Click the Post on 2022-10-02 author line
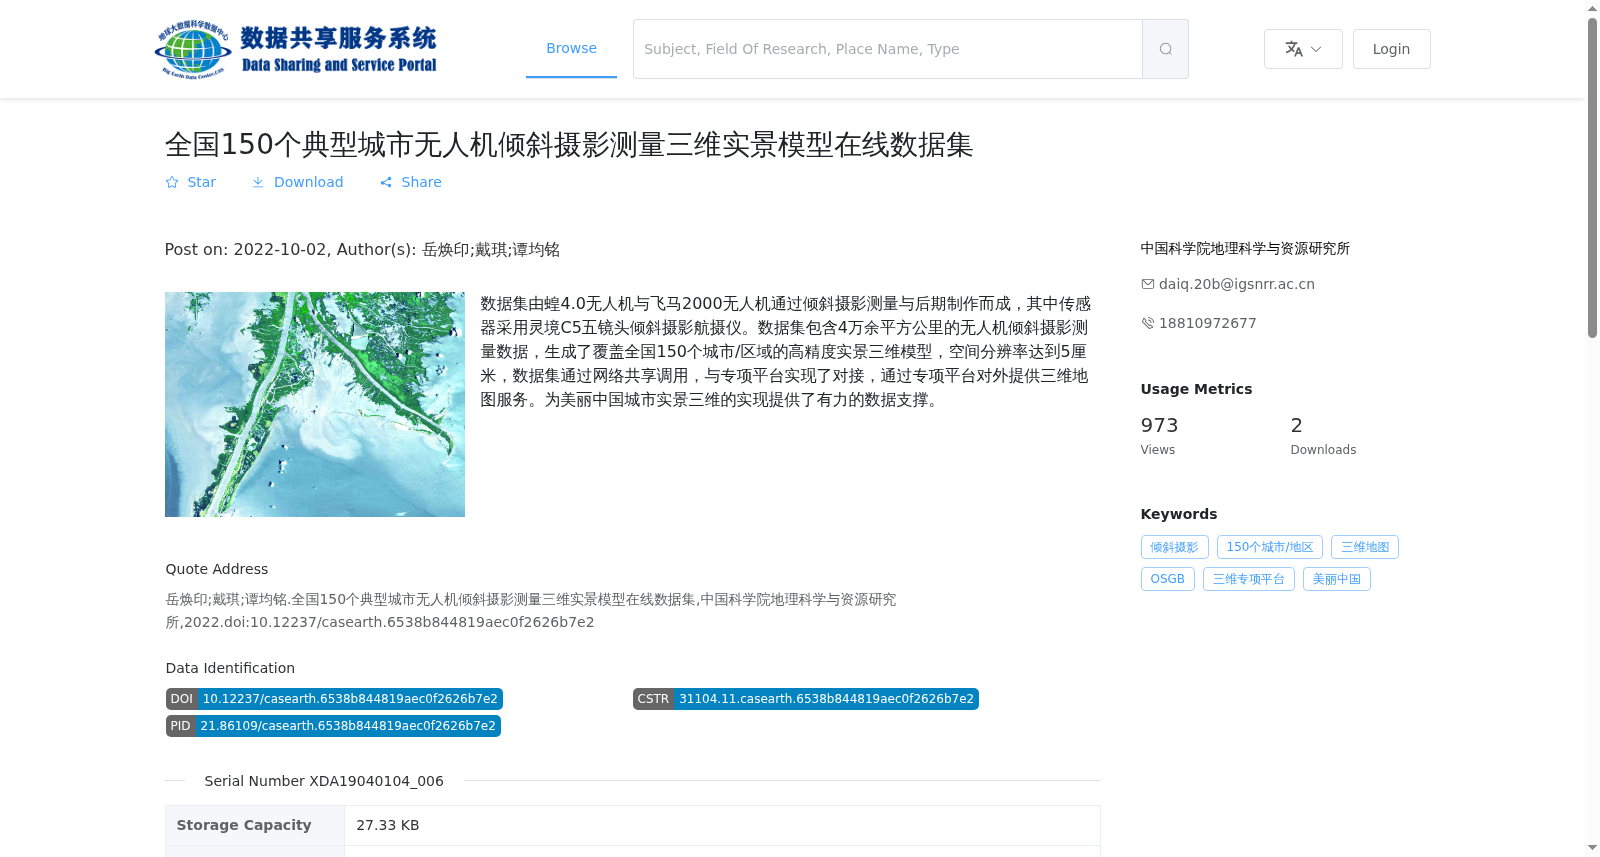 tap(362, 249)
